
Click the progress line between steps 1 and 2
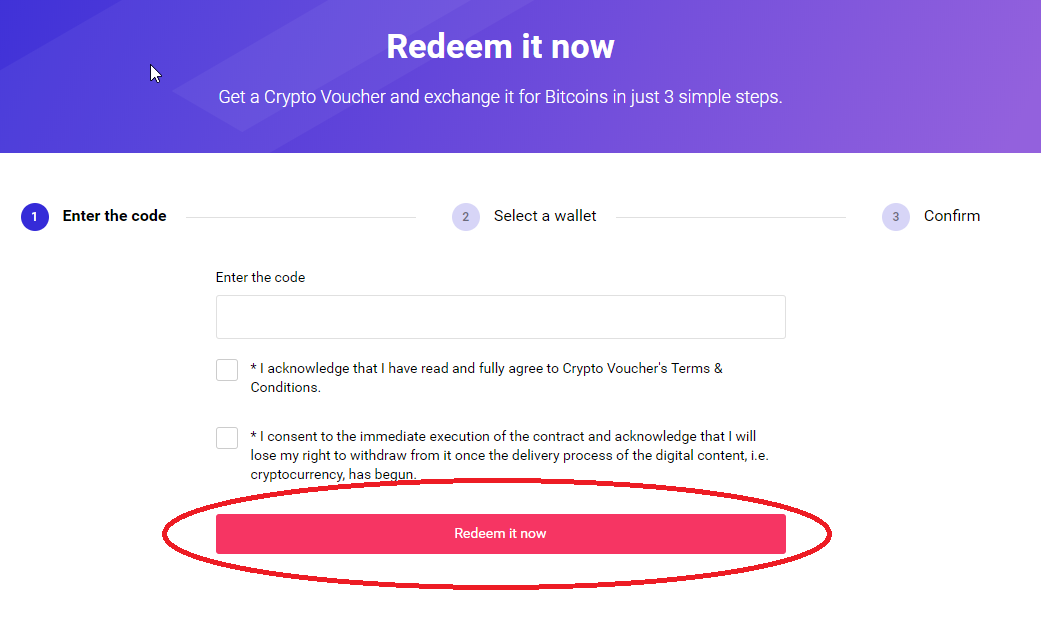tap(300, 217)
